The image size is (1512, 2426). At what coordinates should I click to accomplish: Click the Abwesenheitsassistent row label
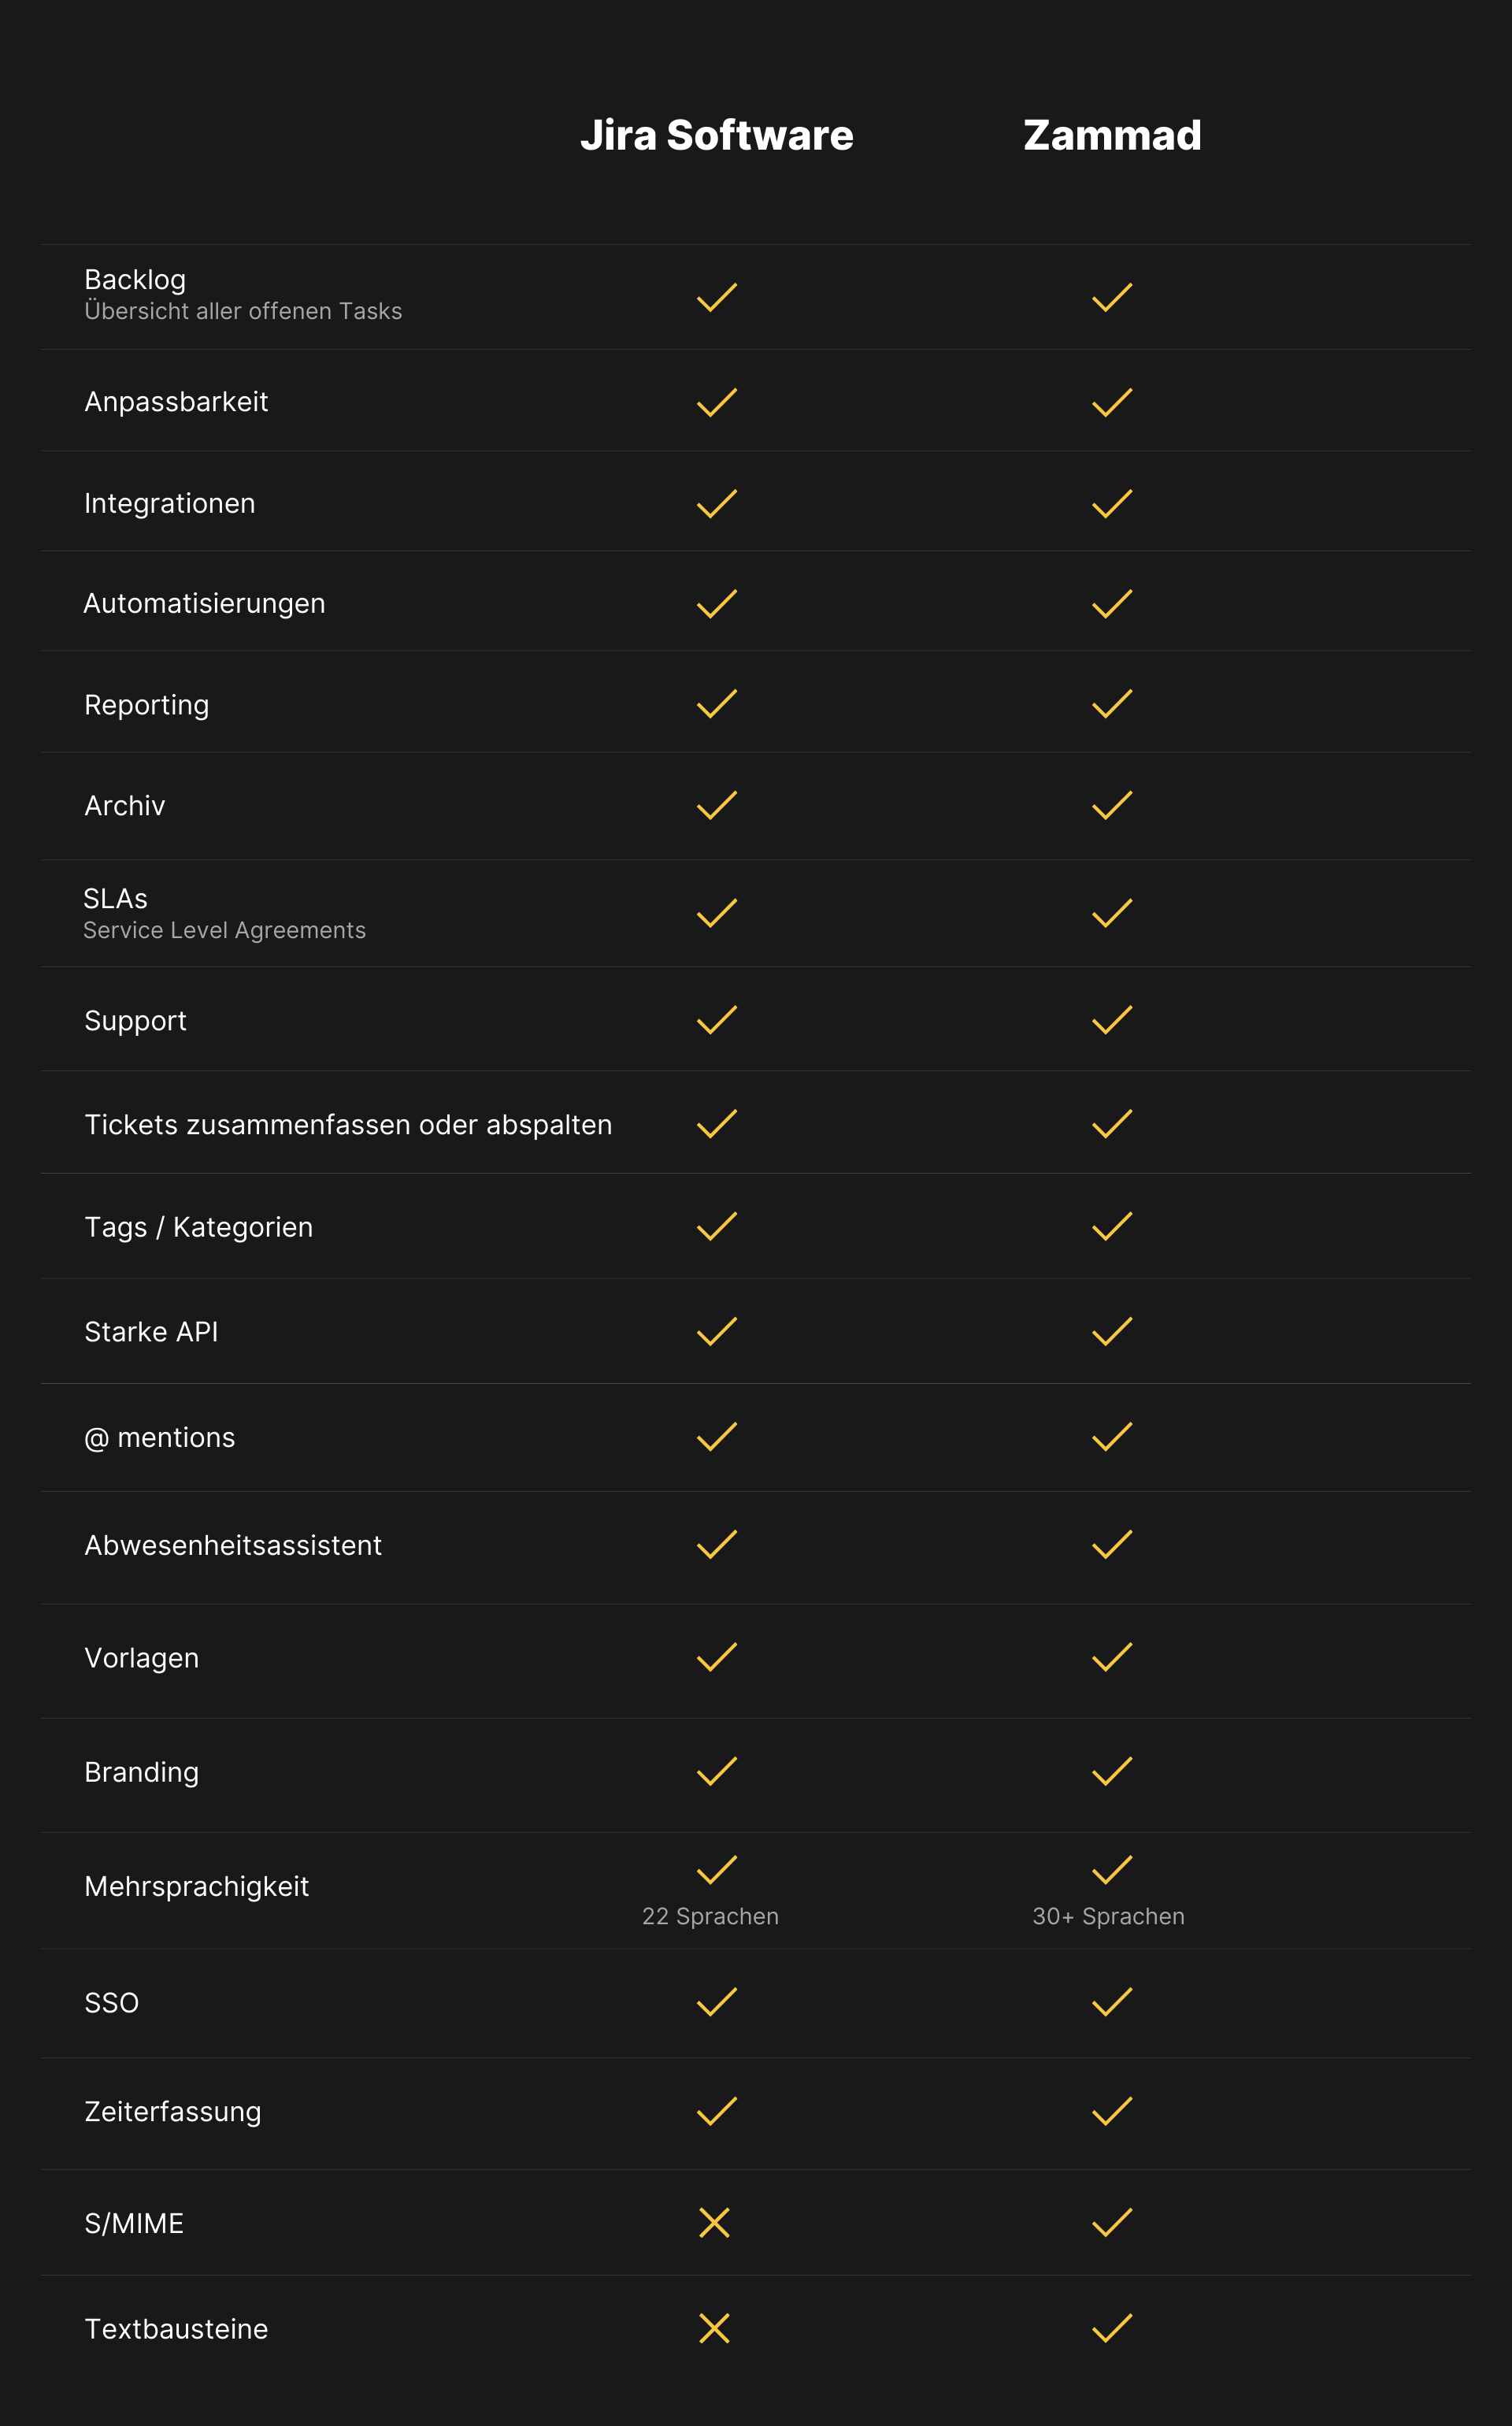coord(233,1545)
